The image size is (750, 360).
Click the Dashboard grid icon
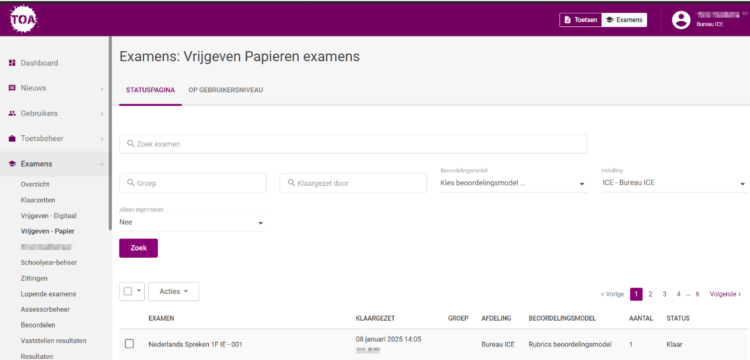12,63
